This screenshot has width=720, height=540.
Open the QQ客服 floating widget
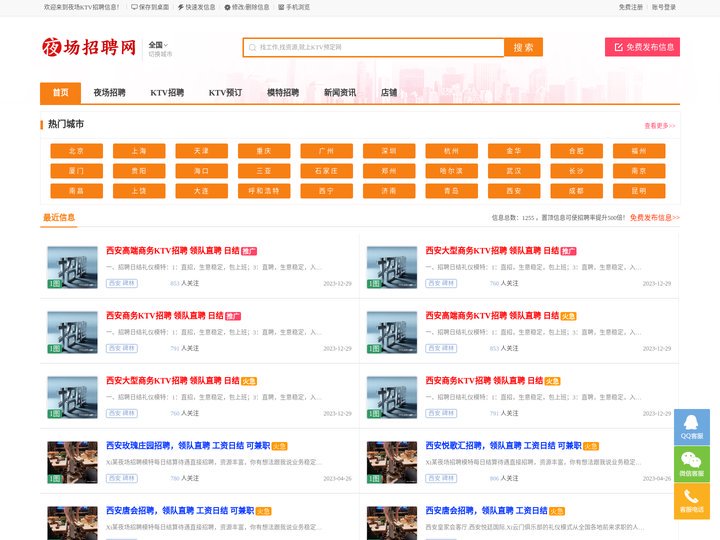[692, 427]
